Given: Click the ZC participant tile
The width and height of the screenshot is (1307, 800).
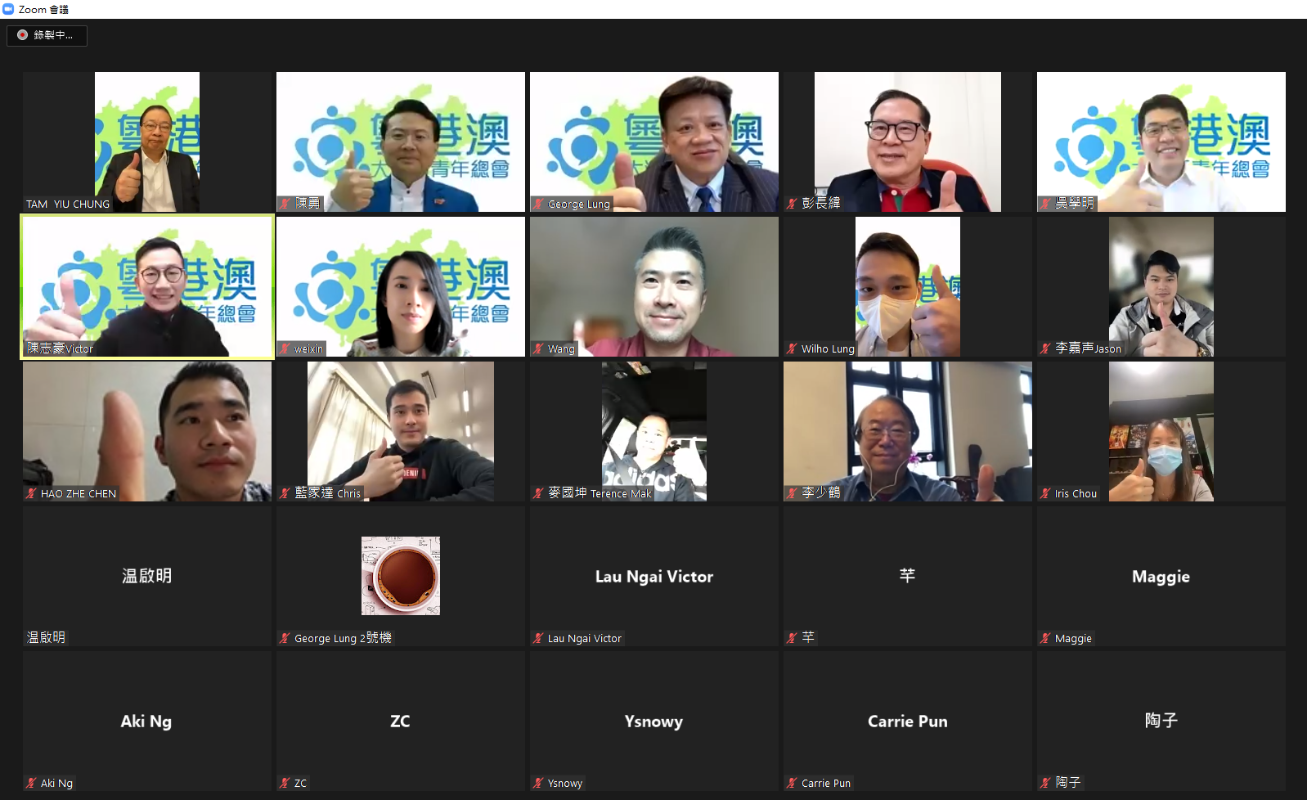Looking at the screenshot, I should coord(400,721).
